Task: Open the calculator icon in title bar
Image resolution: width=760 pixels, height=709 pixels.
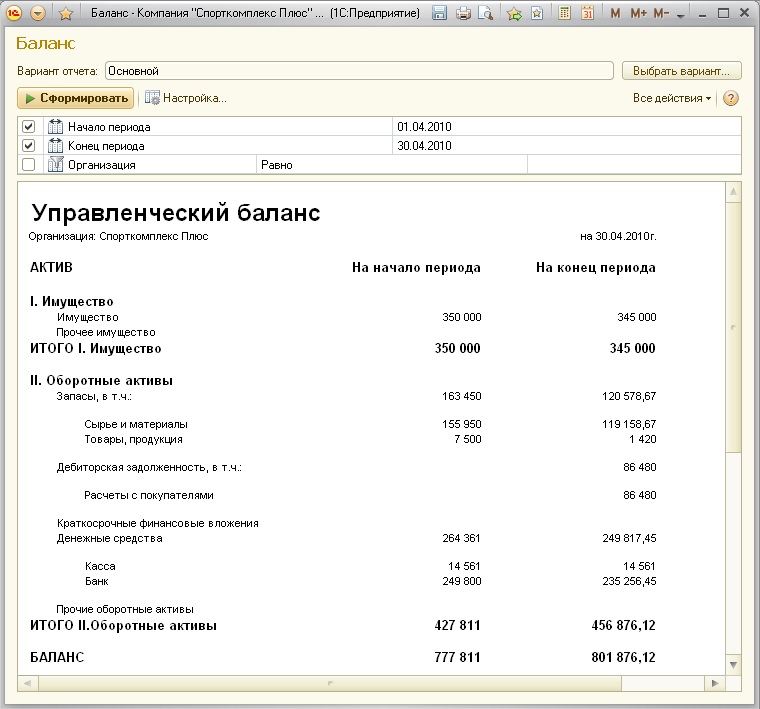Action: (564, 13)
